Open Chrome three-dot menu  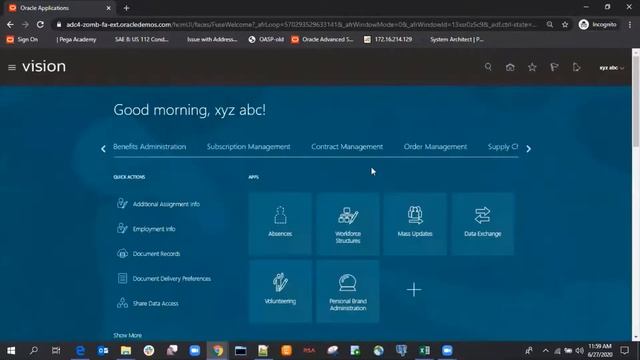630,24
